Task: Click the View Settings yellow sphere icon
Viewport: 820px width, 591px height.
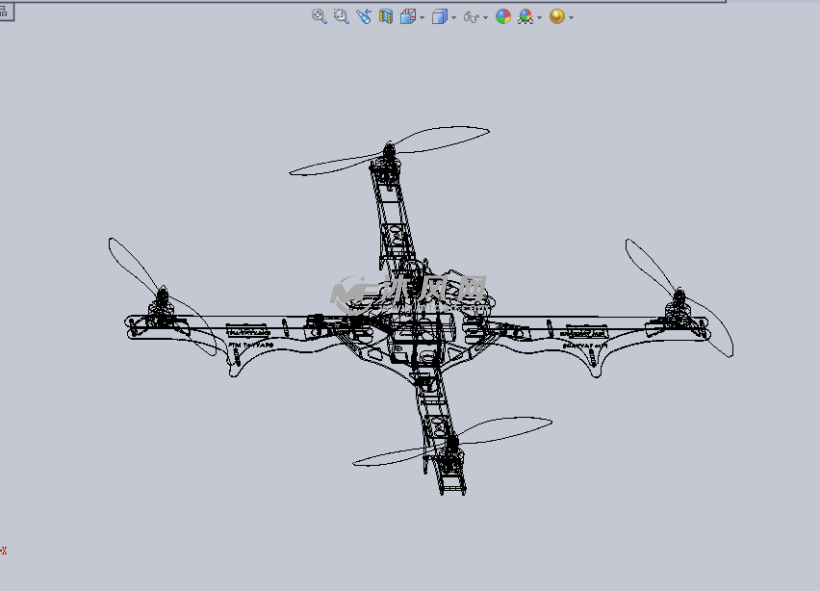Action: (x=558, y=16)
